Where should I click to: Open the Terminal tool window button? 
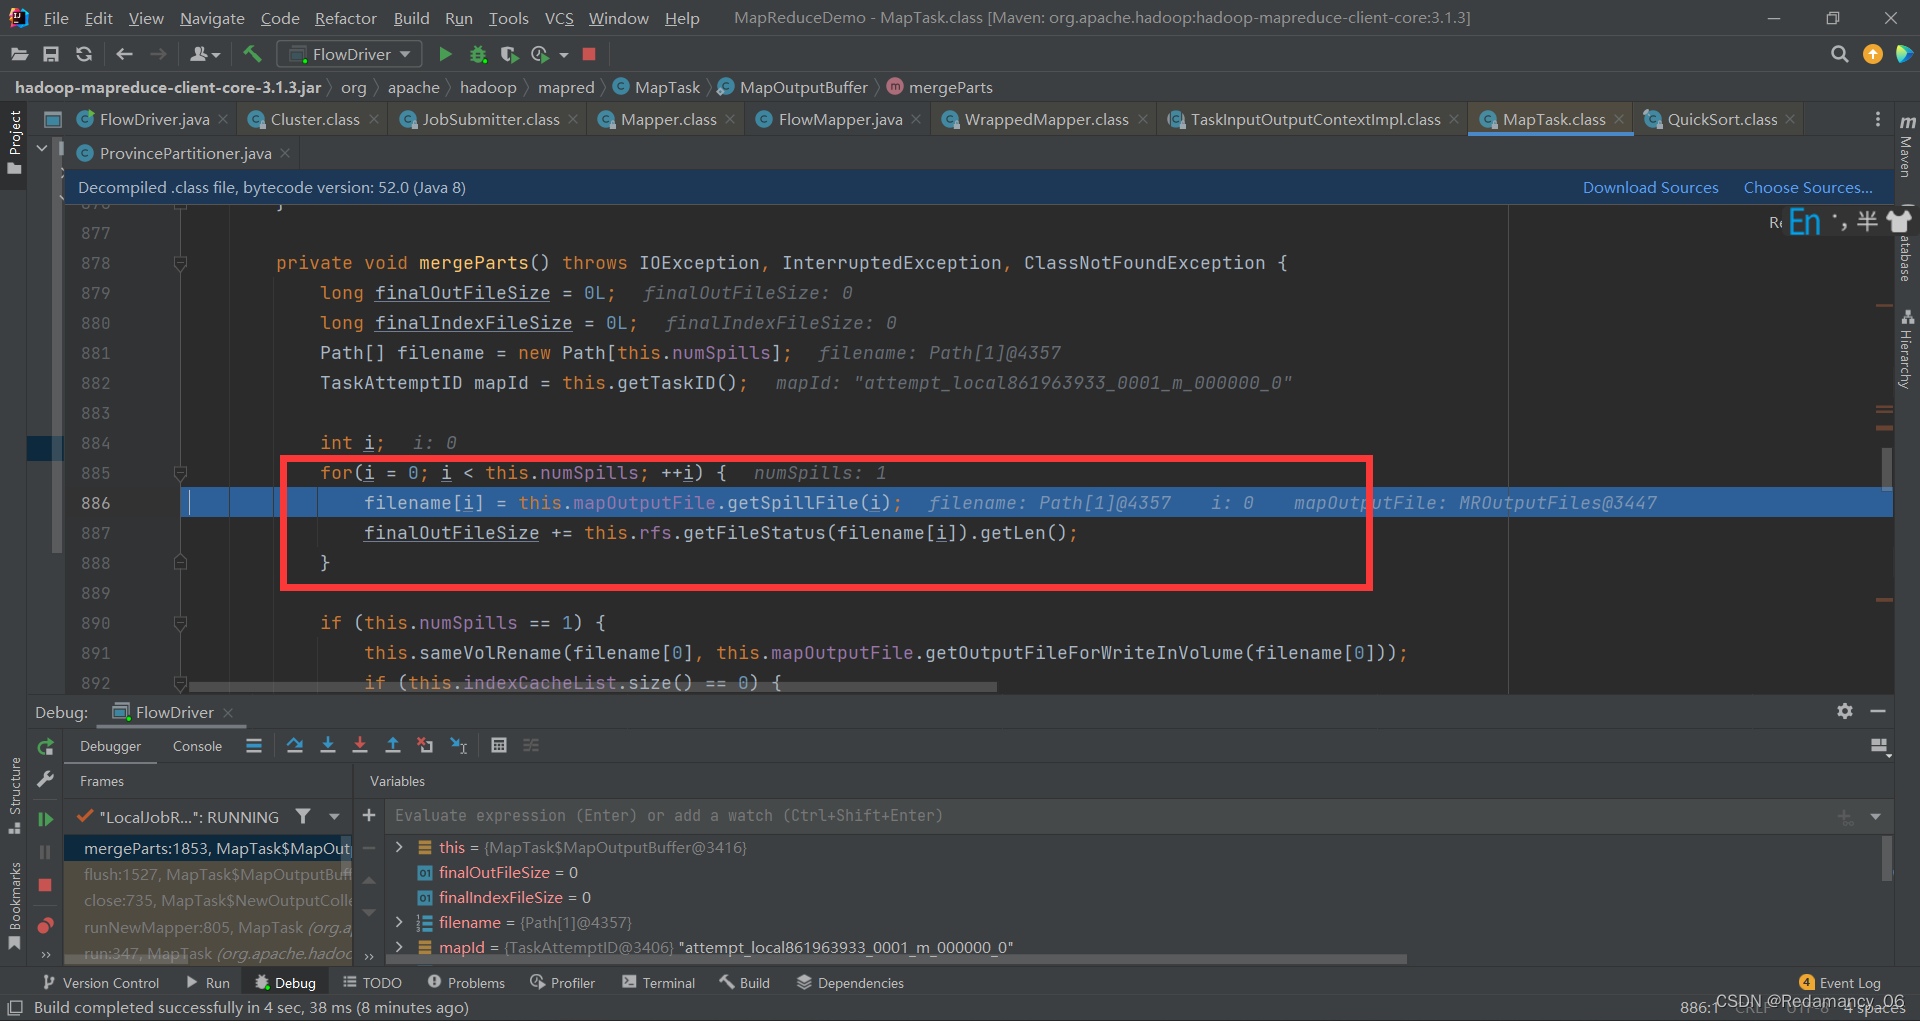click(658, 983)
